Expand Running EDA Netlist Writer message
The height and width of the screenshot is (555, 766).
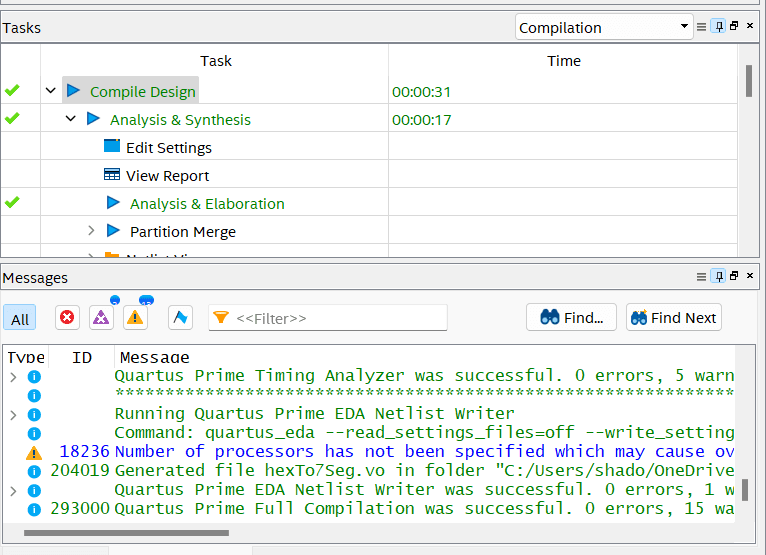point(13,415)
